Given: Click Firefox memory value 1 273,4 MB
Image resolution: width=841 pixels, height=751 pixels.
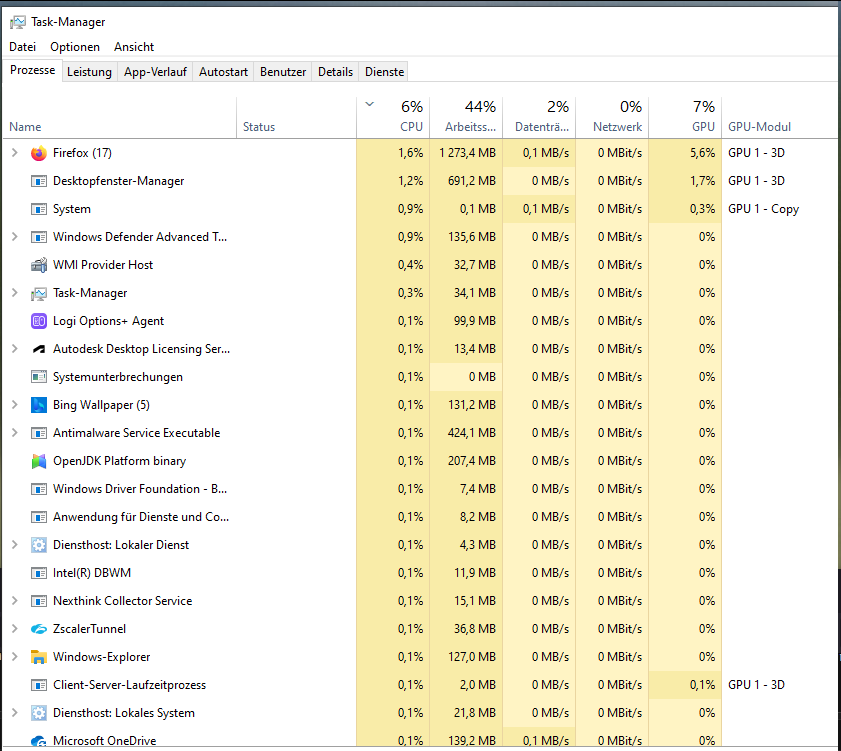Looking at the screenshot, I should tap(467, 153).
